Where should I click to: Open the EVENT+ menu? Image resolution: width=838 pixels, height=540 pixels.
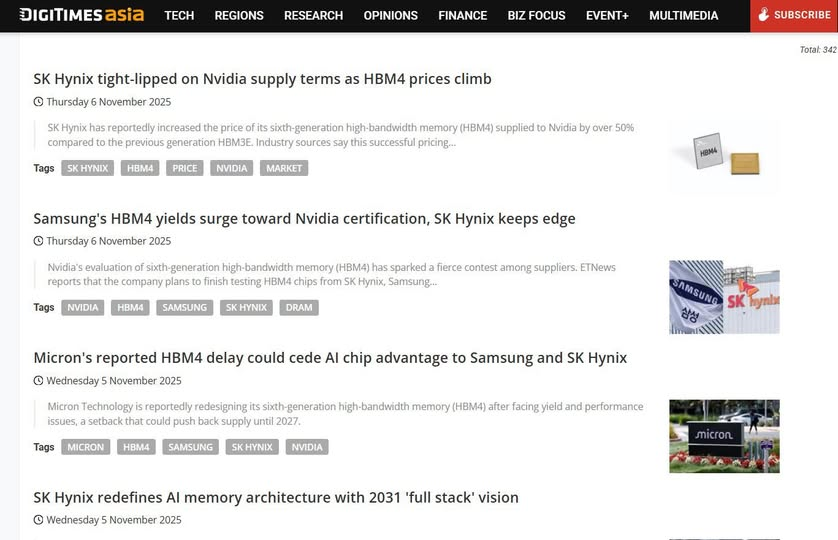pyautogui.click(x=607, y=16)
